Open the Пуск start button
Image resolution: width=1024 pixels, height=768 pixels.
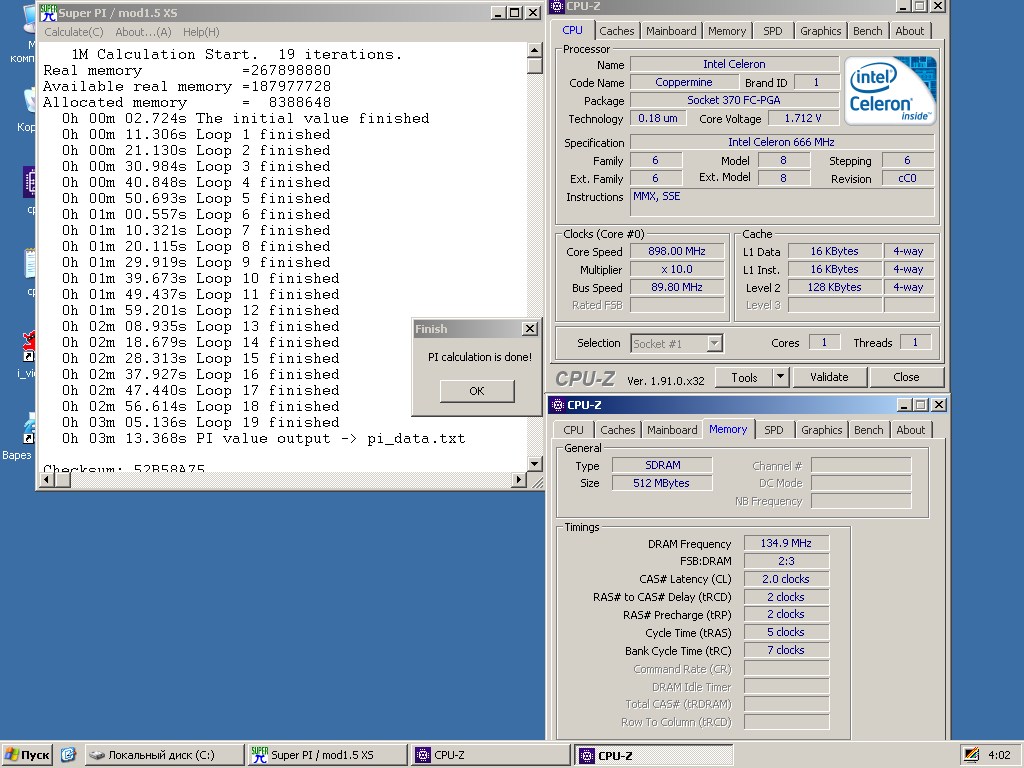[x=27, y=755]
